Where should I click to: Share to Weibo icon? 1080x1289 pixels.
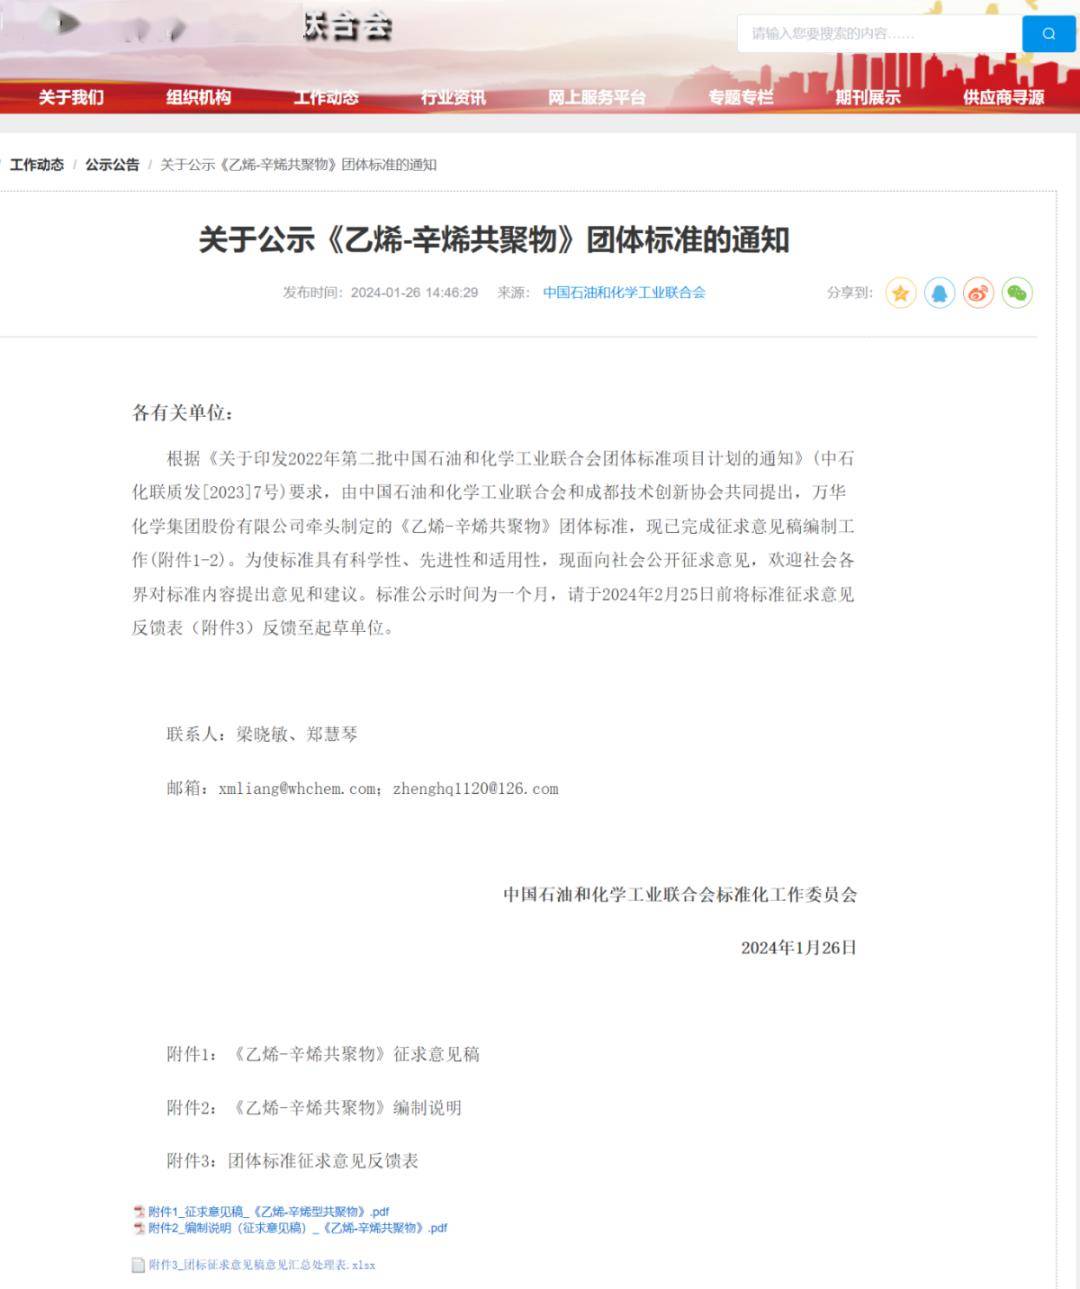(978, 293)
